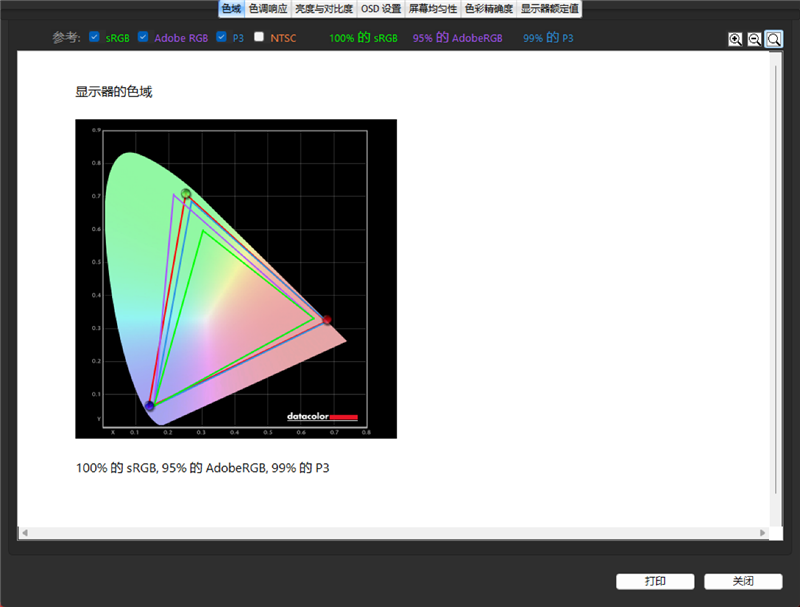800x607 pixels.
Task: Toggle the Adobe RGB reference checkbox
Action: [143, 37]
